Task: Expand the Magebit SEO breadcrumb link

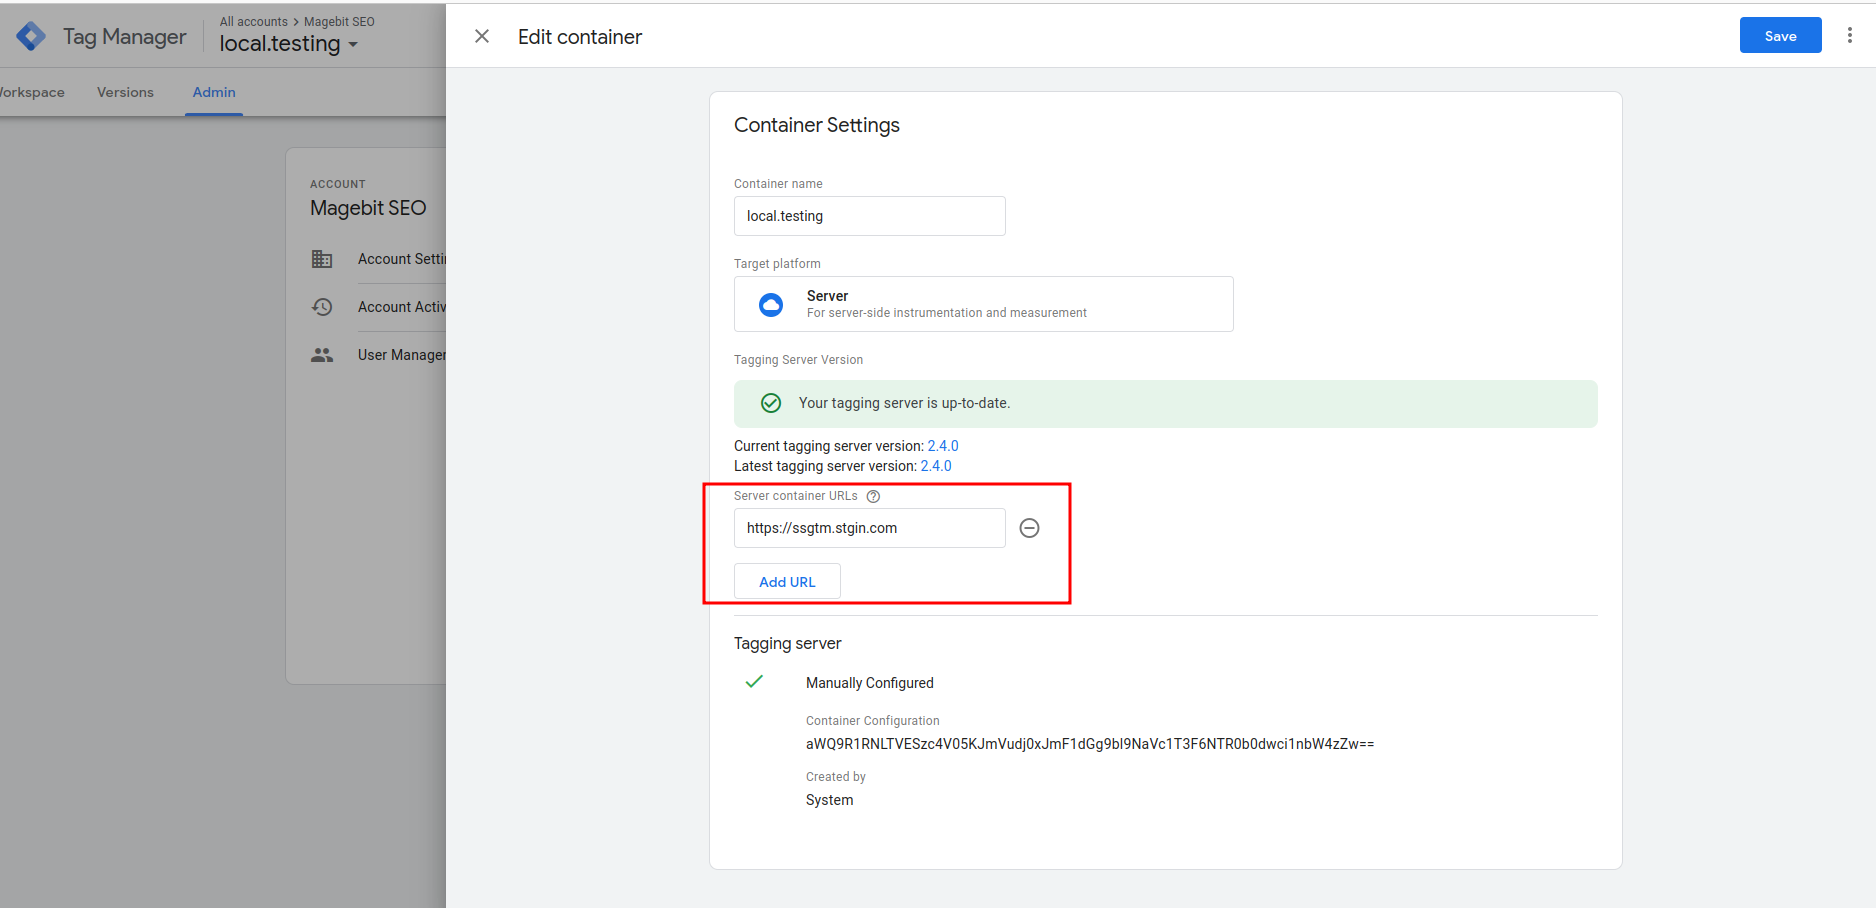Action: coord(338,21)
